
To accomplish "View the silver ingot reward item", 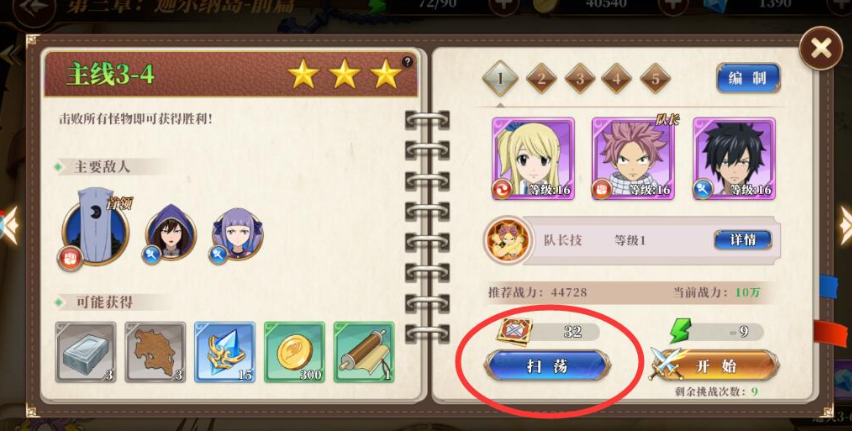I will coord(86,352).
